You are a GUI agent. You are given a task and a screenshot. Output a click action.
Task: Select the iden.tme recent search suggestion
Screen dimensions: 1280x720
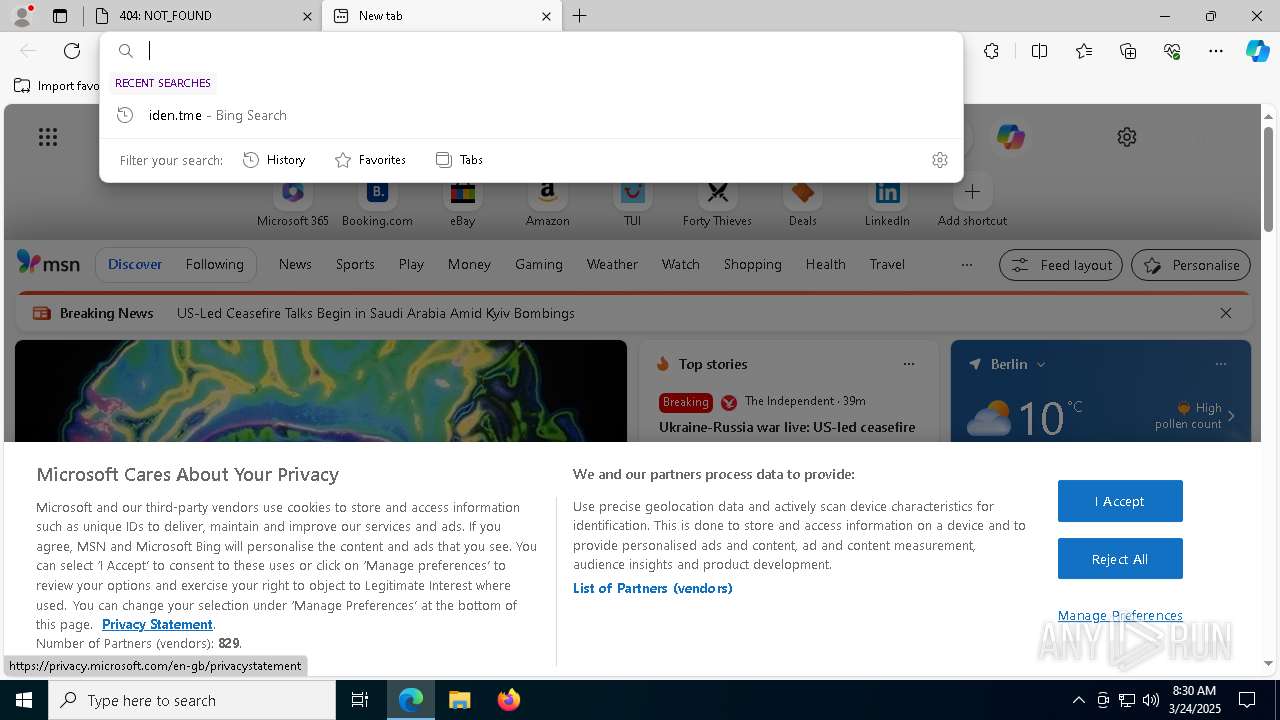[531, 115]
